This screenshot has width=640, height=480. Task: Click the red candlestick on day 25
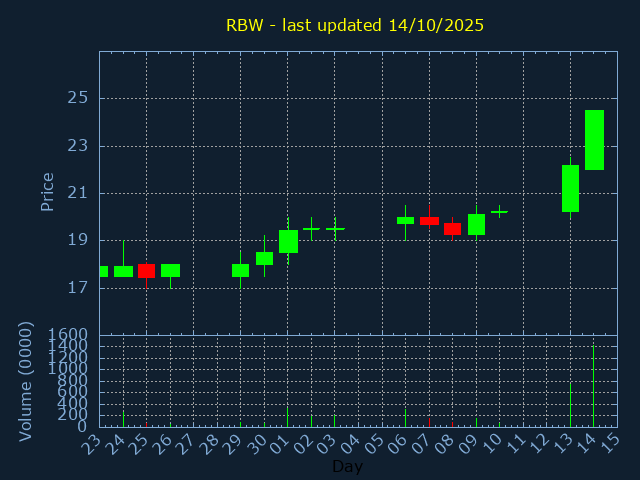coord(146,270)
